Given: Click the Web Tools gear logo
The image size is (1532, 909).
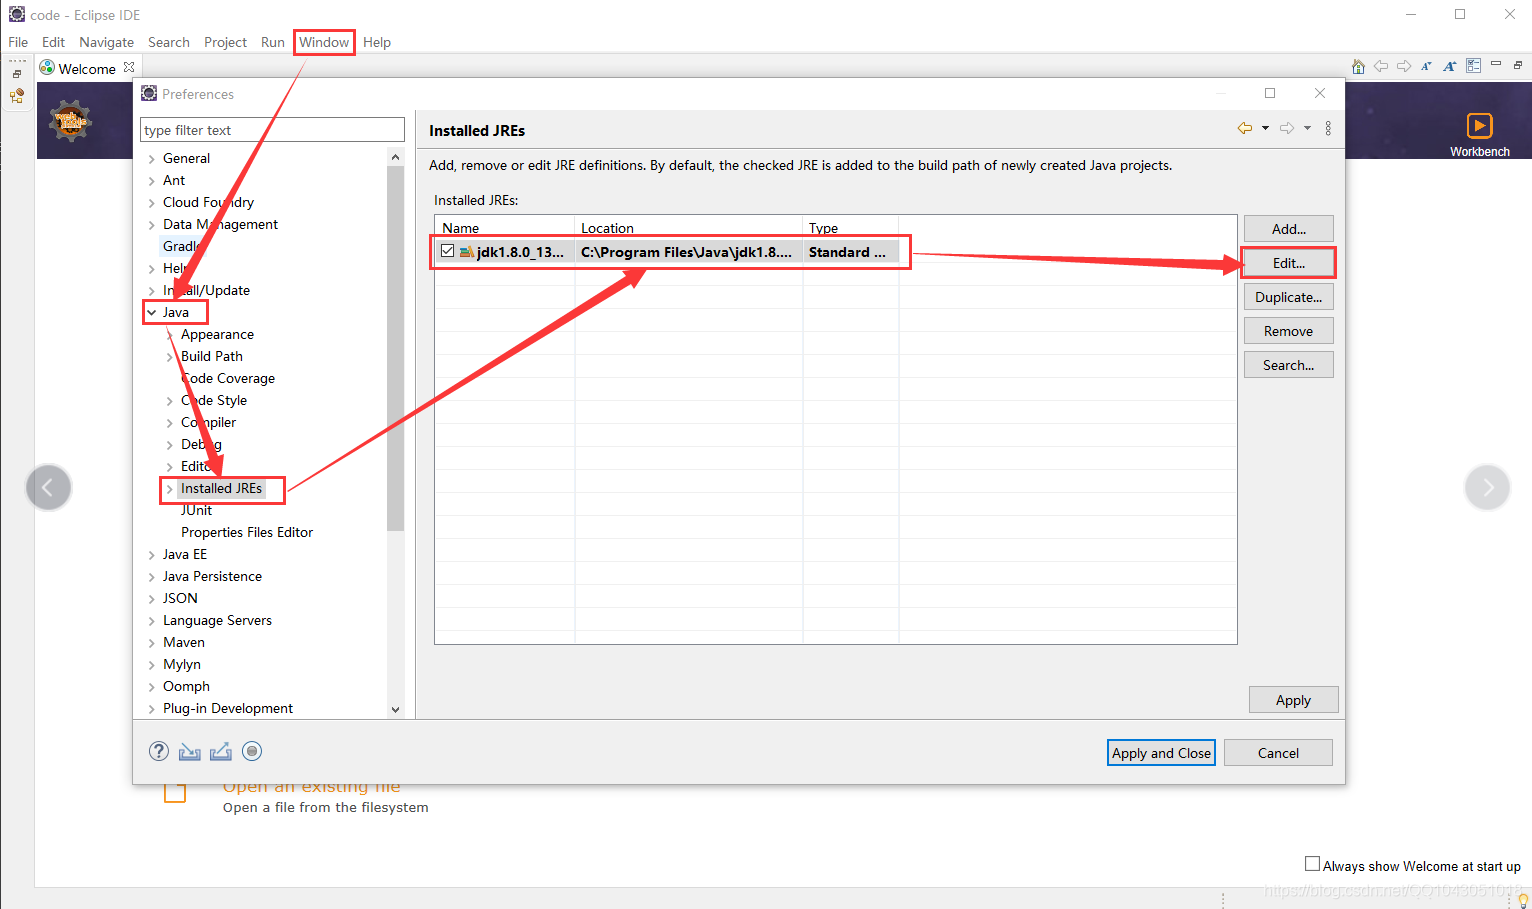Looking at the screenshot, I should [71, 121].
